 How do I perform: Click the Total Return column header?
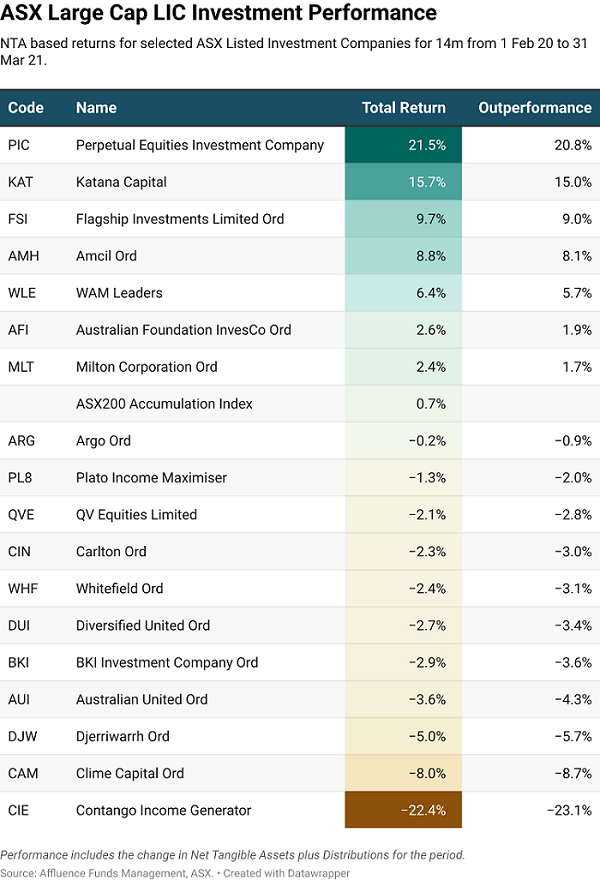point(403,108)
